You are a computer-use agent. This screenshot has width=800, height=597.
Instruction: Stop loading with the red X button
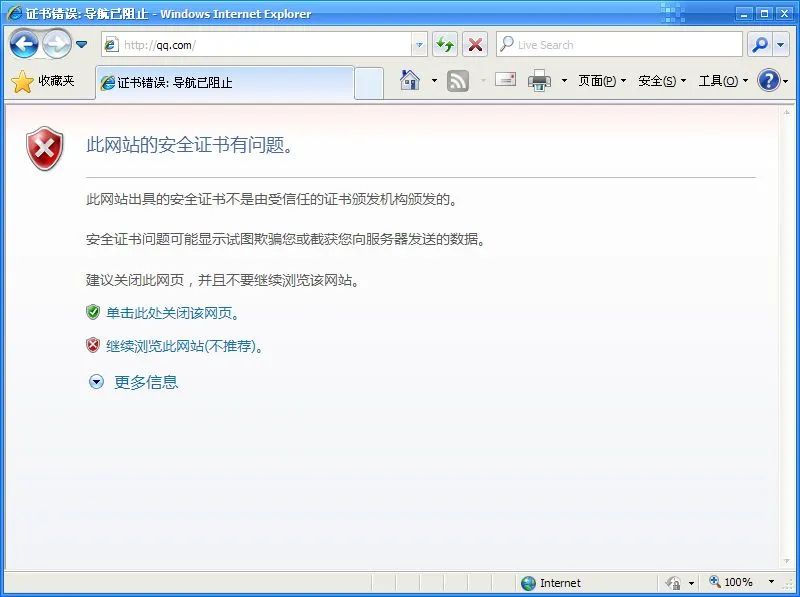coord(475,45)
